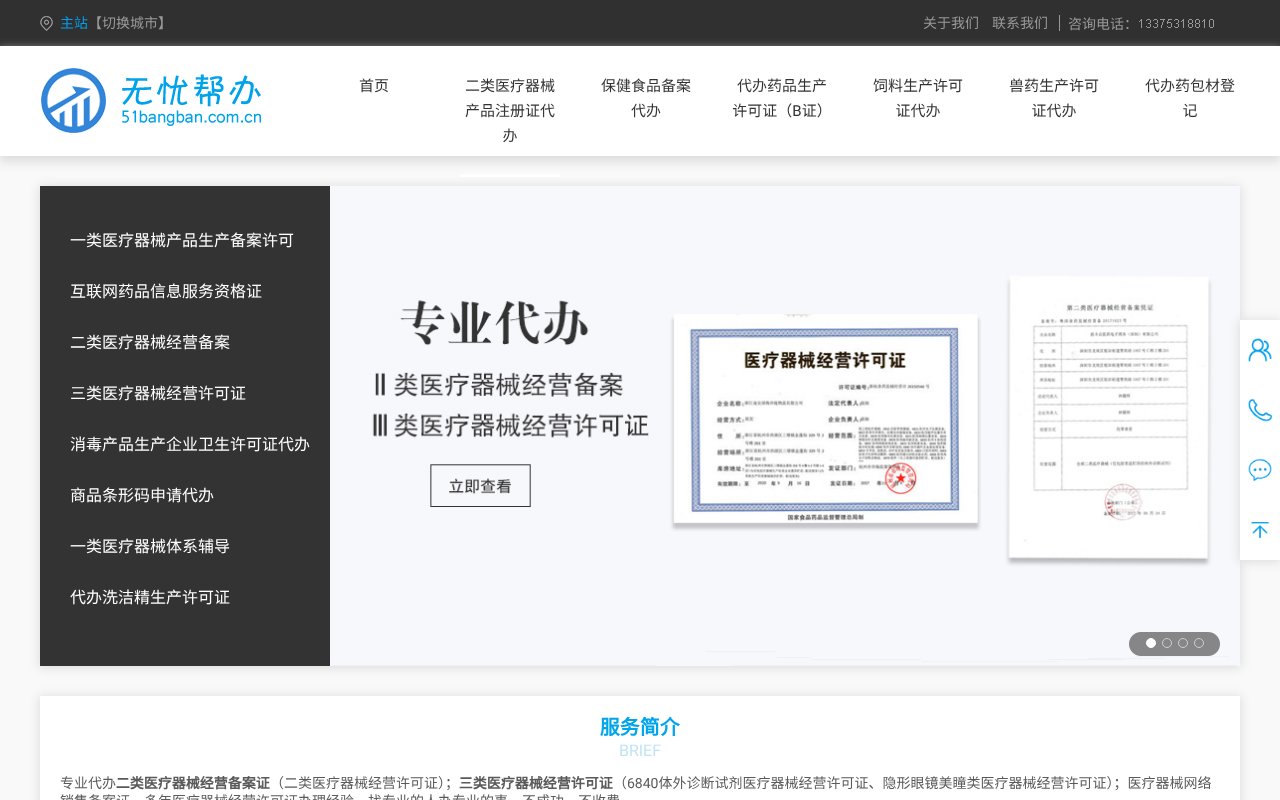
Task: Click the back-to-top arrow icon
Action: click(1259, 530)
